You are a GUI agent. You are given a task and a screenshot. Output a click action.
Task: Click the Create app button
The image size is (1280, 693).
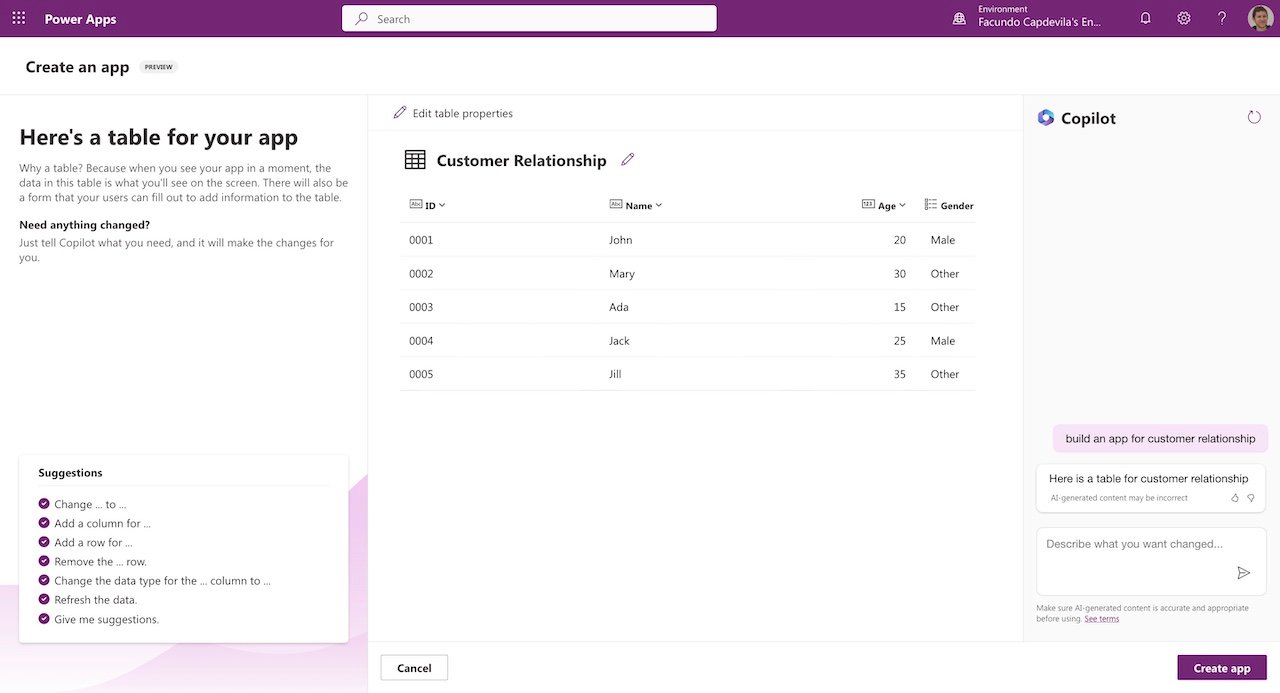click(1221, 668)
